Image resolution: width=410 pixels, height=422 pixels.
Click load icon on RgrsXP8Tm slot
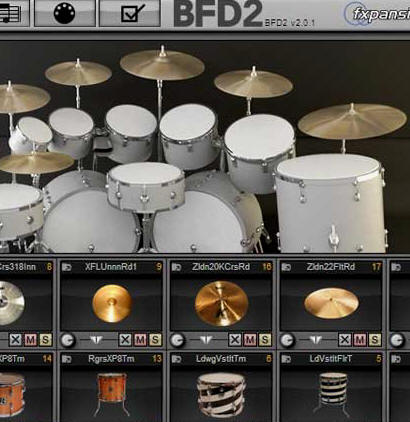[67, 359]
